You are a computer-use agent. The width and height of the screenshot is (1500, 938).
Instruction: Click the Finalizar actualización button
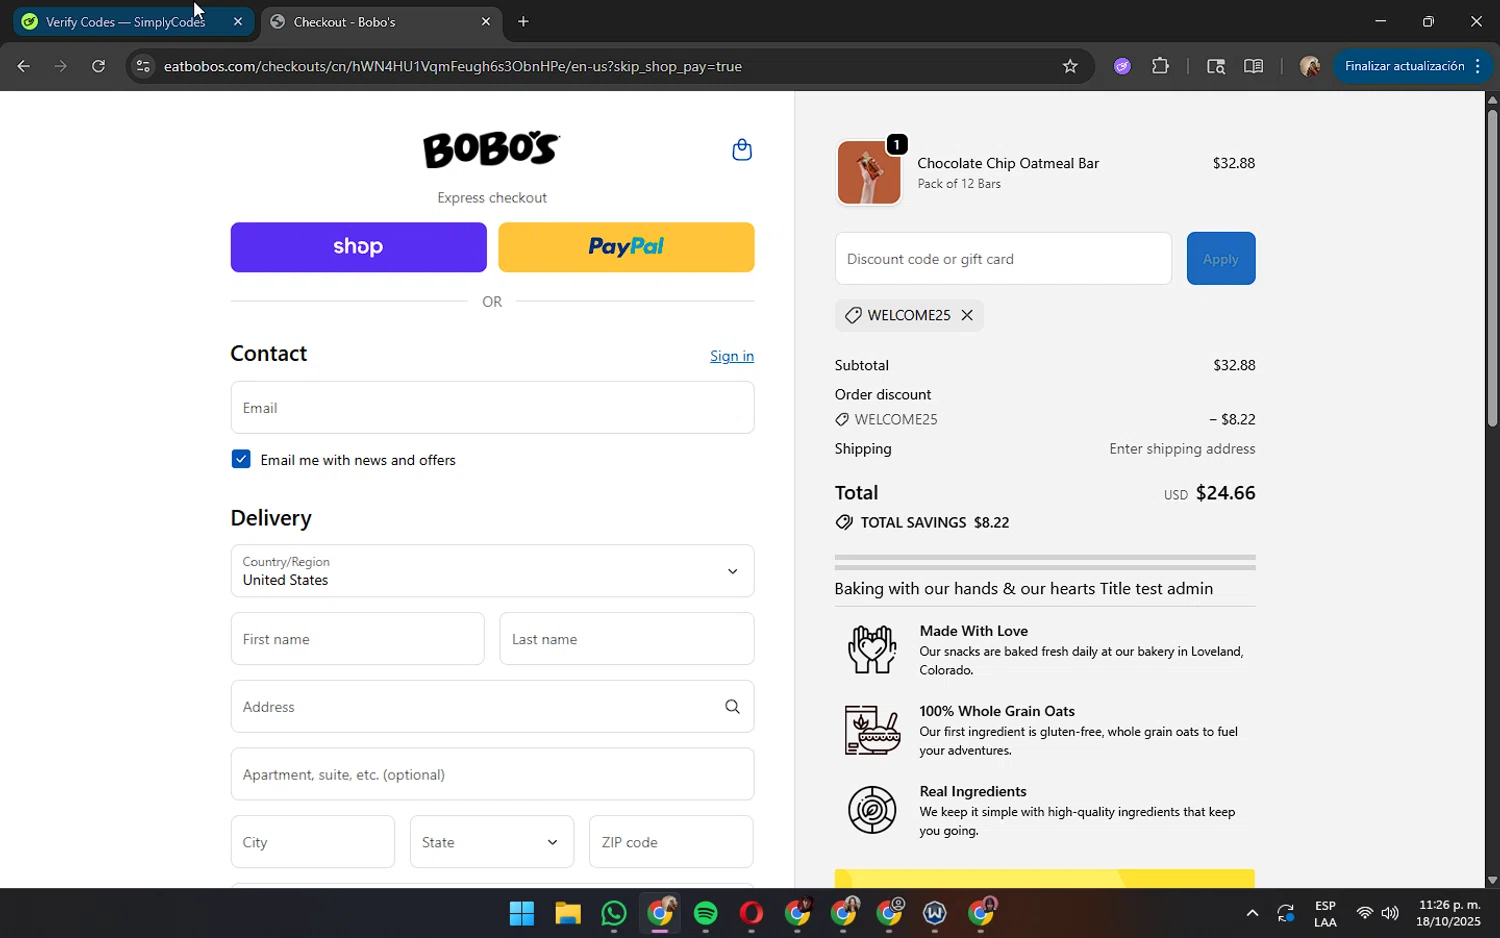click(1412, 66)
